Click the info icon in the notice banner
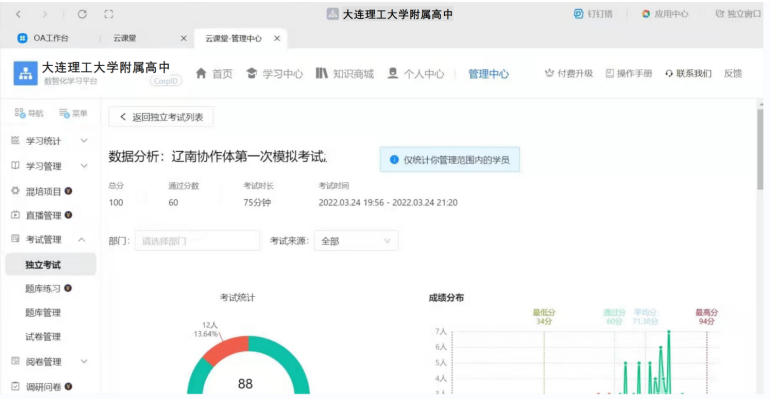The width and height of the screenshot is (770, 399). pos(394,160)
